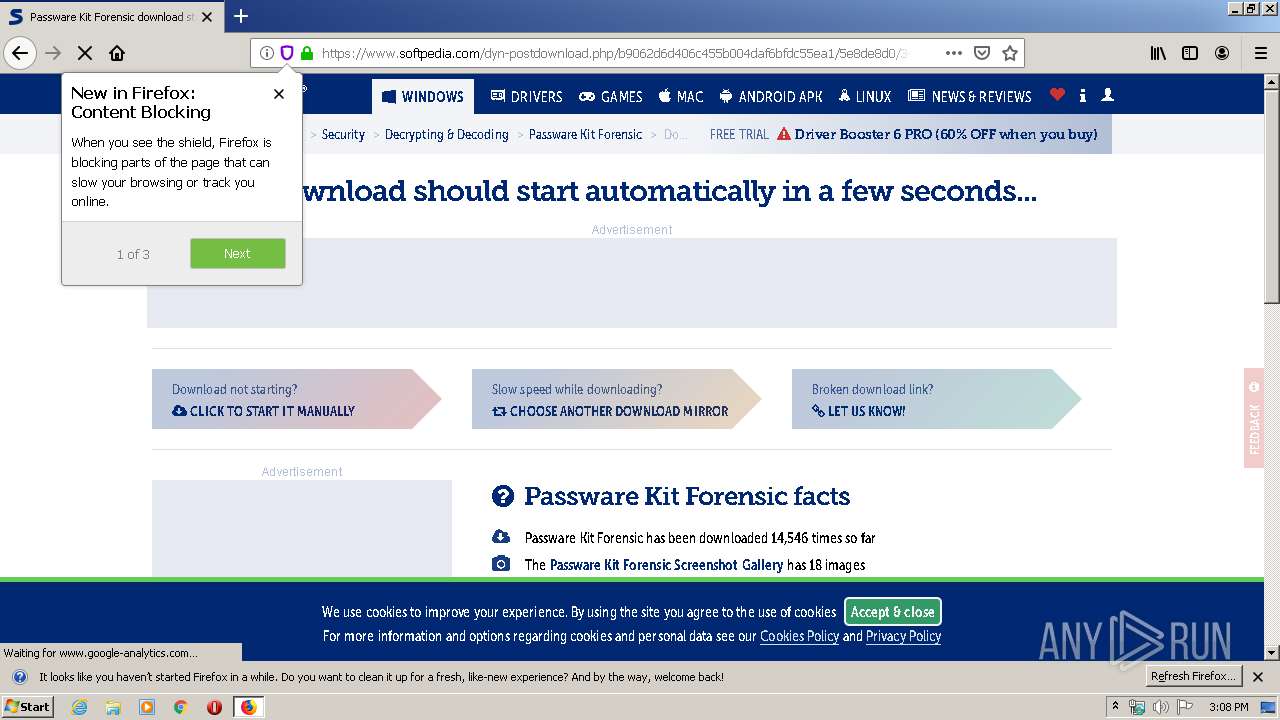Viewport: 1280px width, 720px height.
Task: Open Passware Kit Forensic Screenshot Gallery link
Action: coord(667,565)
